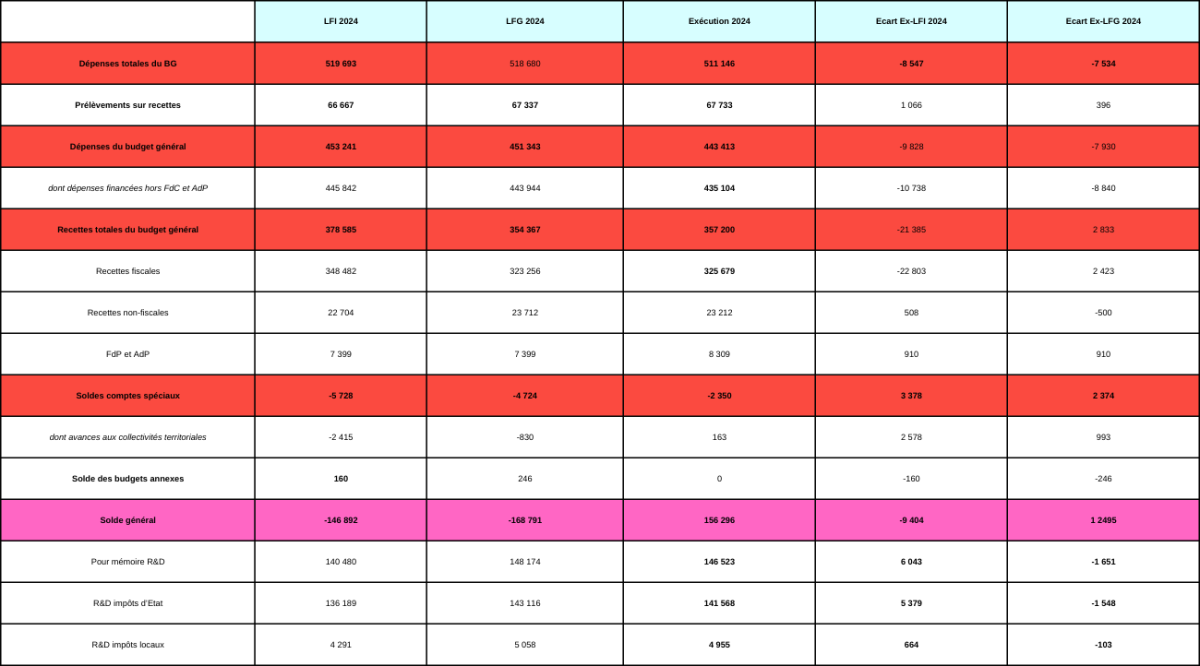Select the -146 892 Solde général cell

[x=341, y=520]
